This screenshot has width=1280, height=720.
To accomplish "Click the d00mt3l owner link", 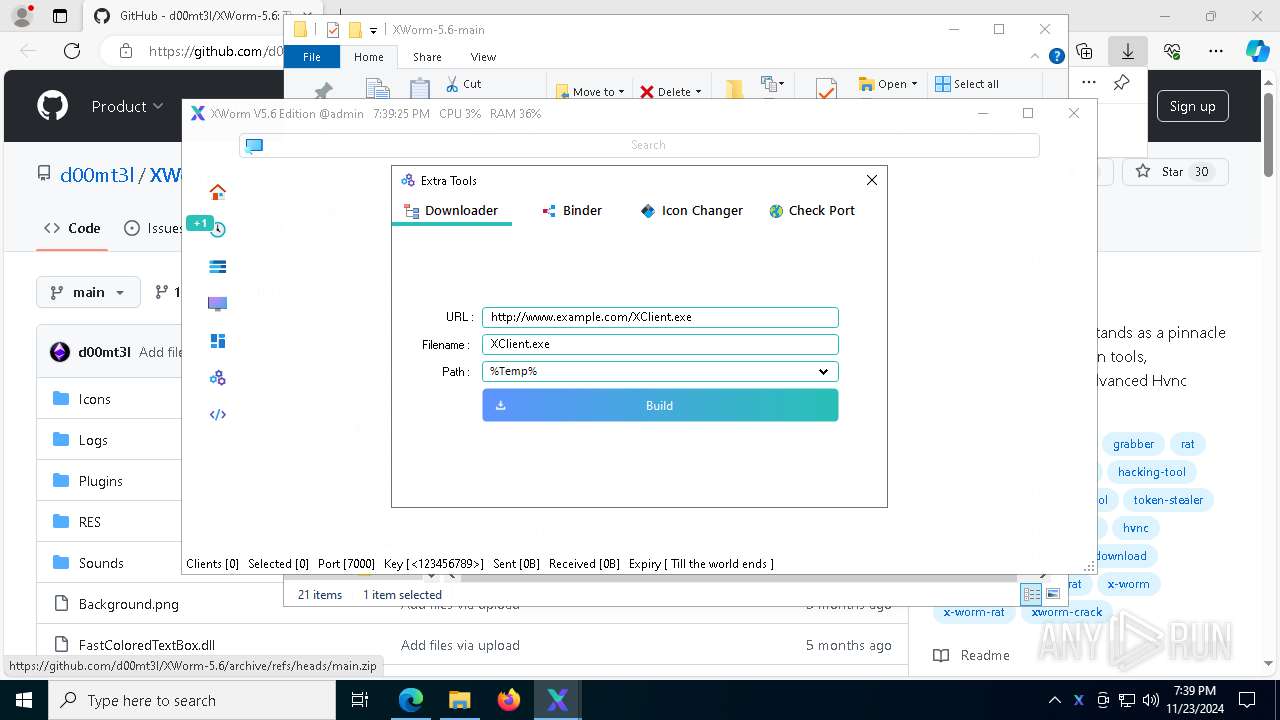I will pos(97,175).
